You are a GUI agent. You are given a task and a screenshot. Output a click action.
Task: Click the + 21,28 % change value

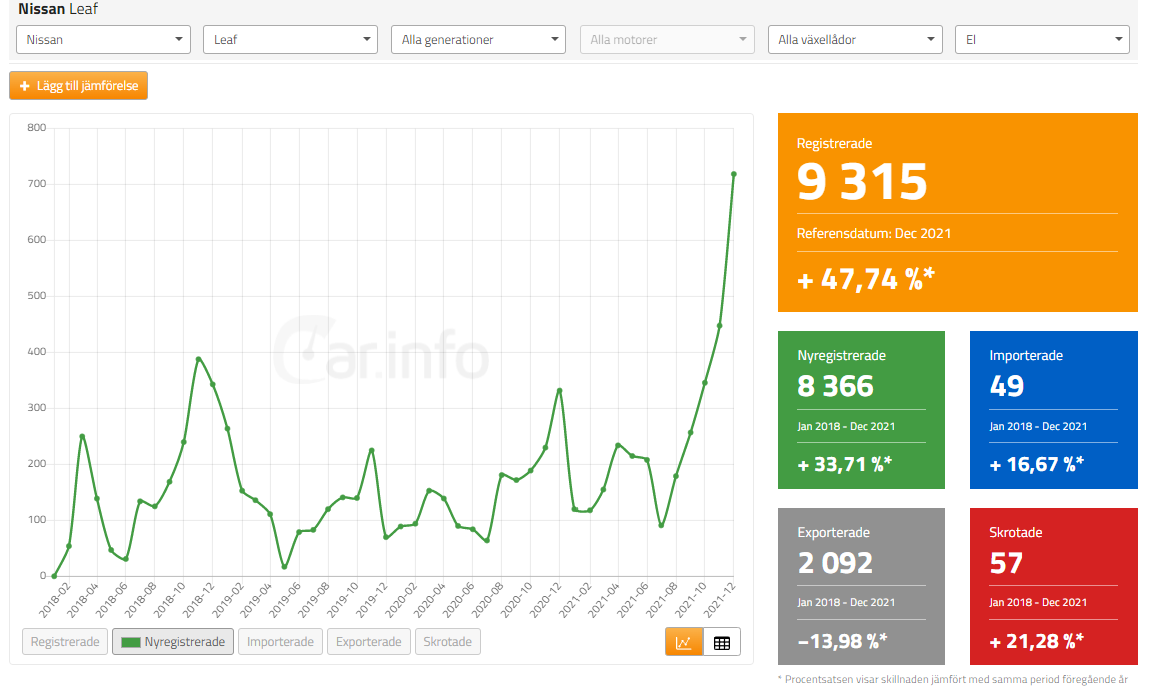pos(1036,641)
